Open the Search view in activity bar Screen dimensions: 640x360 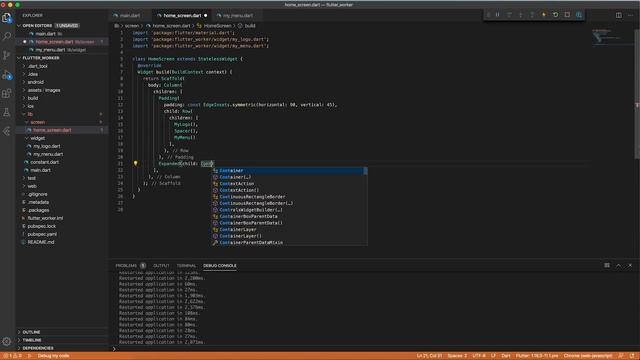pyautogui.click(x=7, y=36)
